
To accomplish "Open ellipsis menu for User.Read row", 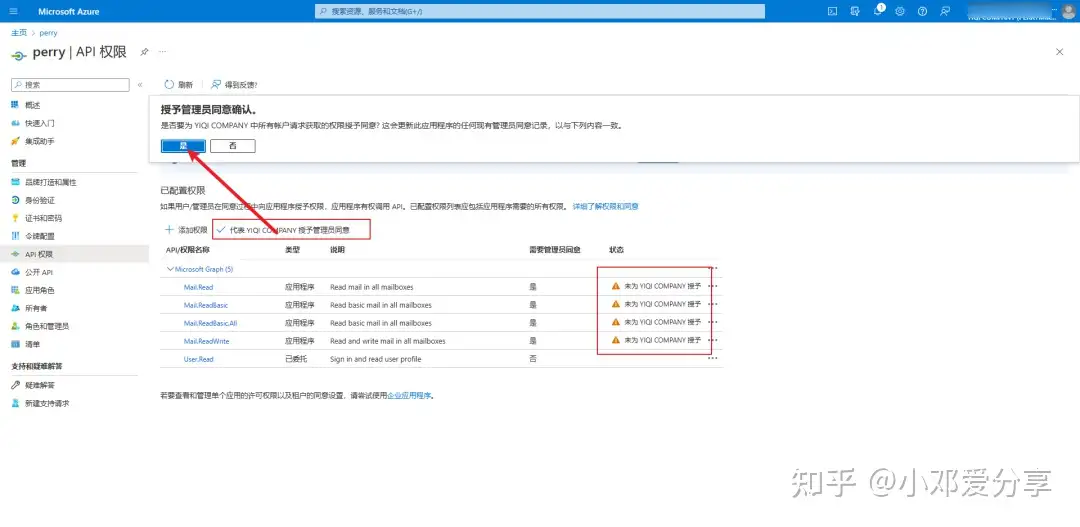I will [x=713, y=358].
